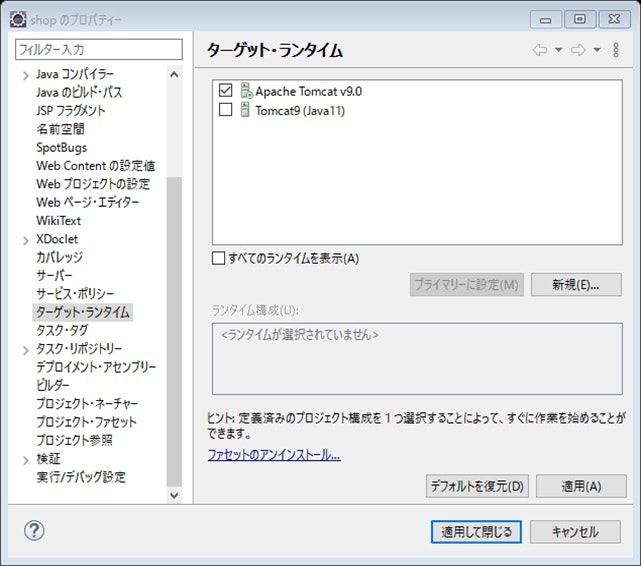
Task: Select 名前空間 in the tree
Action: (61, 129)
